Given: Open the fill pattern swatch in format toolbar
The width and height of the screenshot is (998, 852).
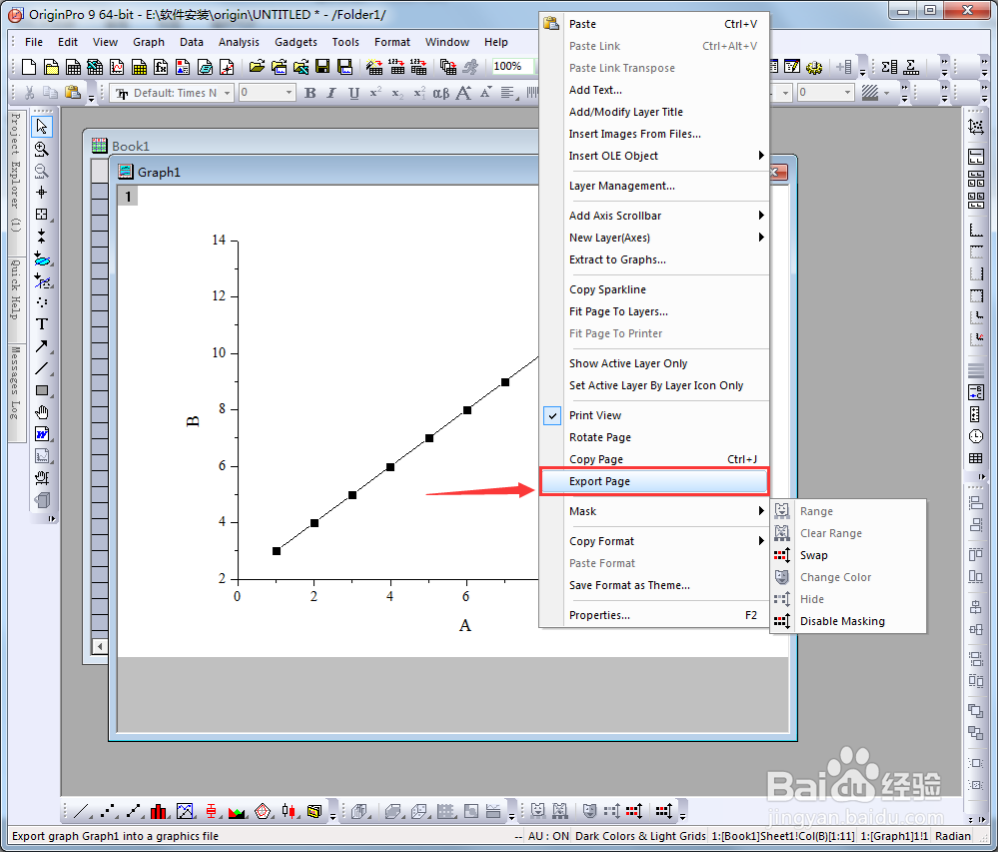Looking at the screenshot, I should tap(870, 93).
